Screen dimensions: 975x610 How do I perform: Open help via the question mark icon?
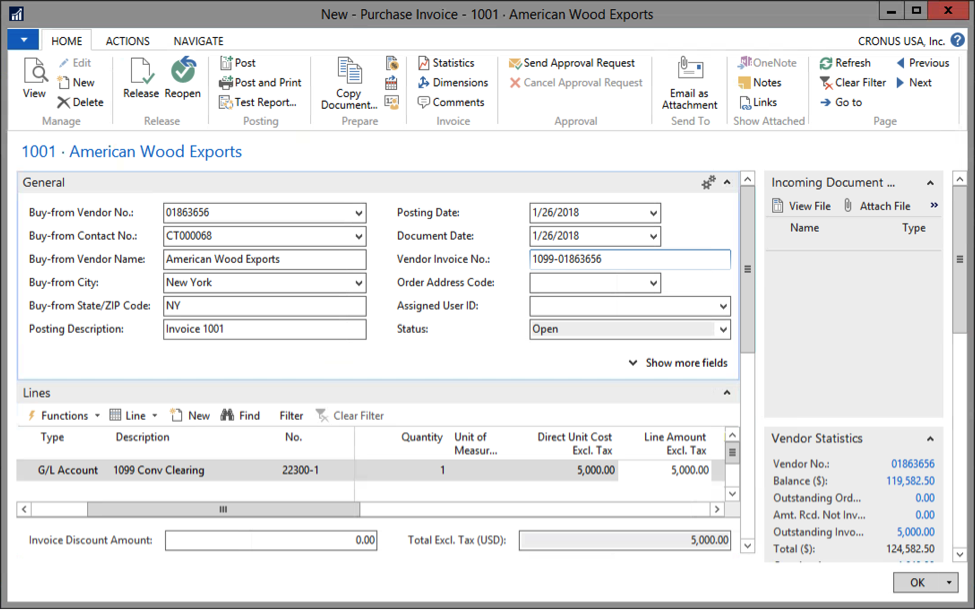coord(958,40)
